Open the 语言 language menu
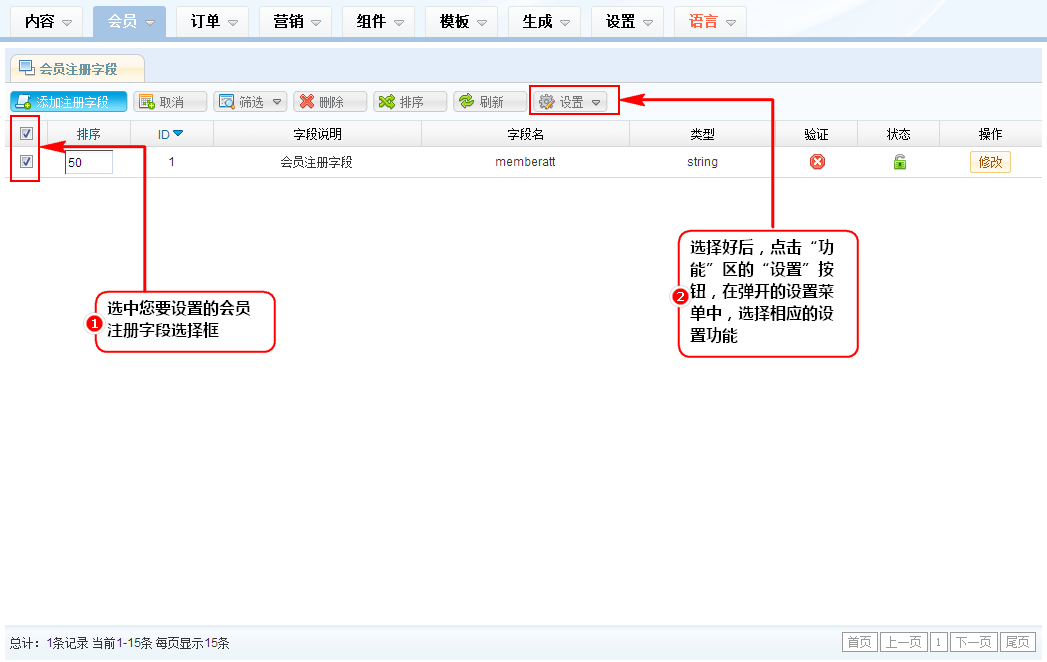 click(x=710, y=22)
